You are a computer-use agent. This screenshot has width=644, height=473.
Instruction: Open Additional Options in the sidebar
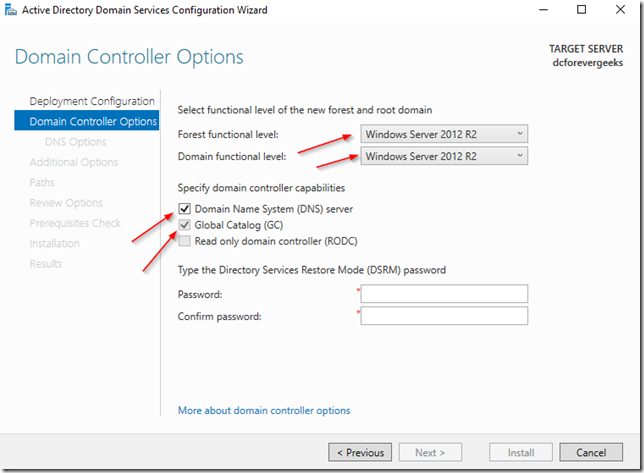(74, 162)
